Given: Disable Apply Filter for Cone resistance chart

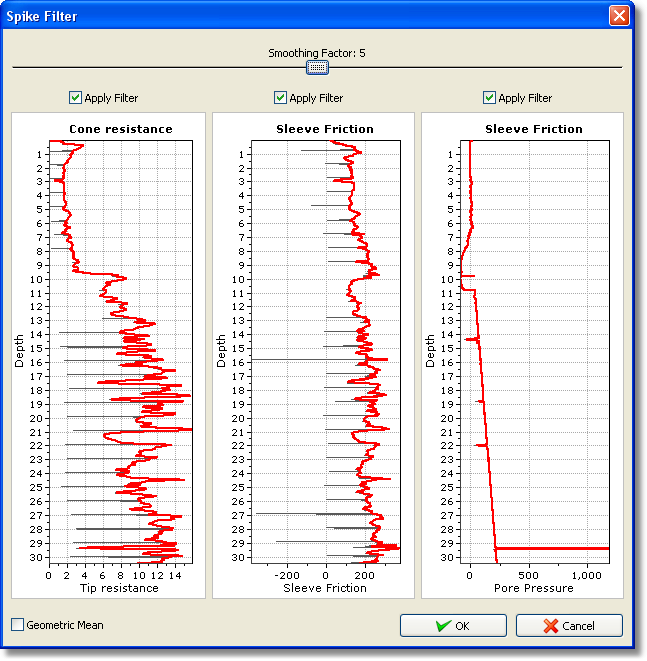Looking at the screenshot, I should [75, 98].
